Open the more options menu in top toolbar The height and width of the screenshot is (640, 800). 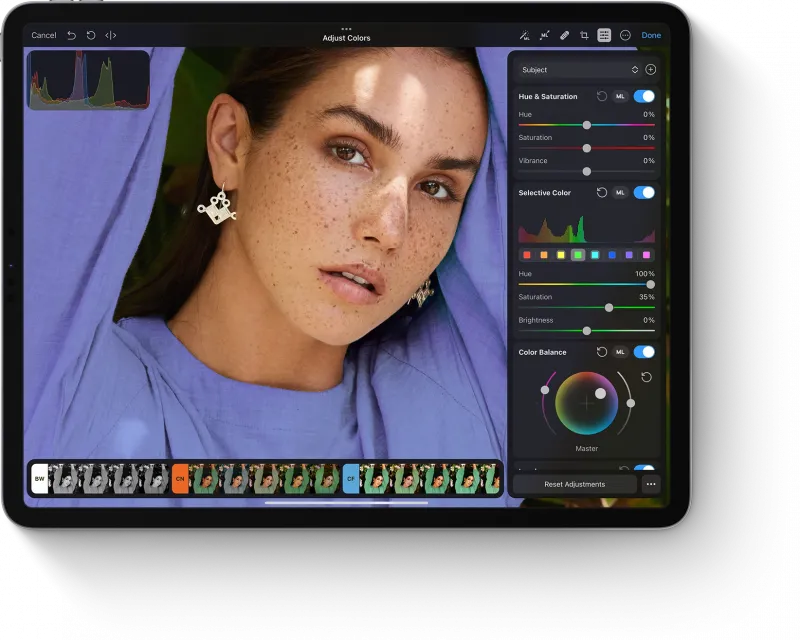[x=625, y=35]
